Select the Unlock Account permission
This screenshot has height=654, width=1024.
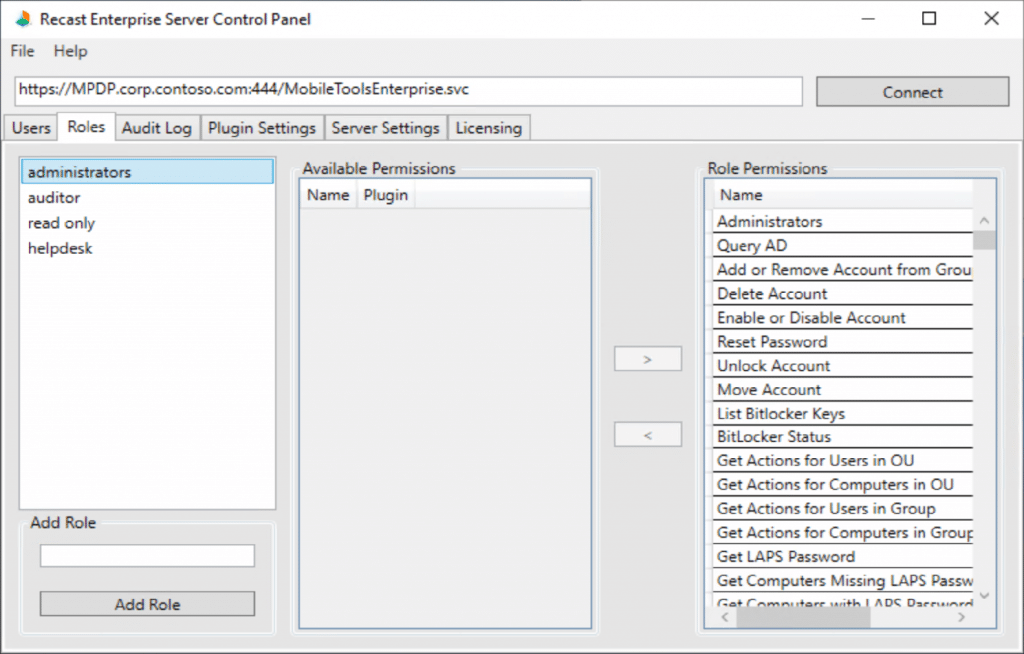pos(842,366)
